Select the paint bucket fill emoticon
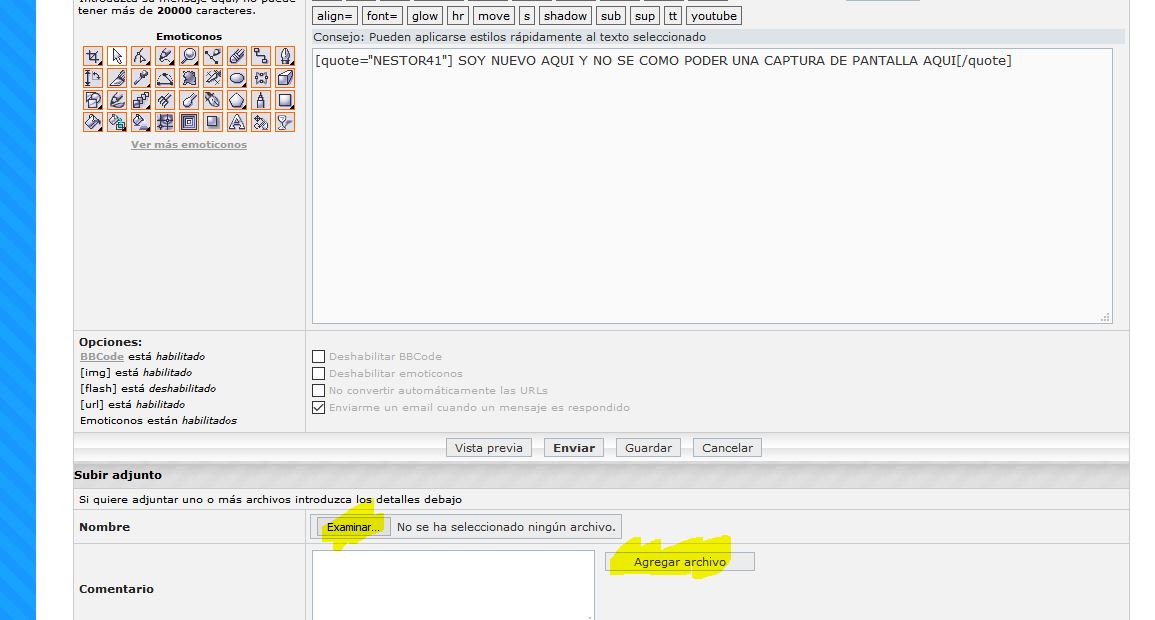This screenshot has width=1155, height=620. (x=93, y=122)
